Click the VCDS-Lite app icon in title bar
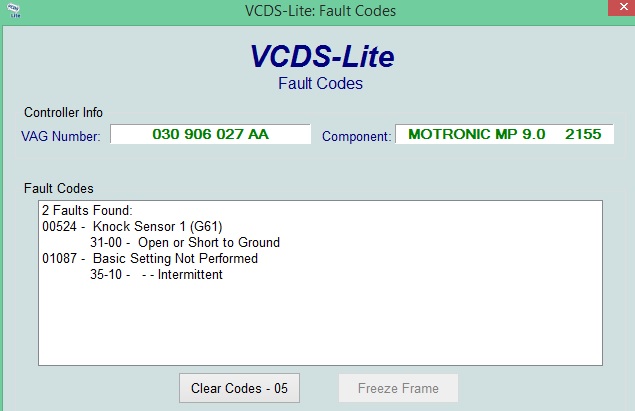The image size is (635, 411). point(12,11)
